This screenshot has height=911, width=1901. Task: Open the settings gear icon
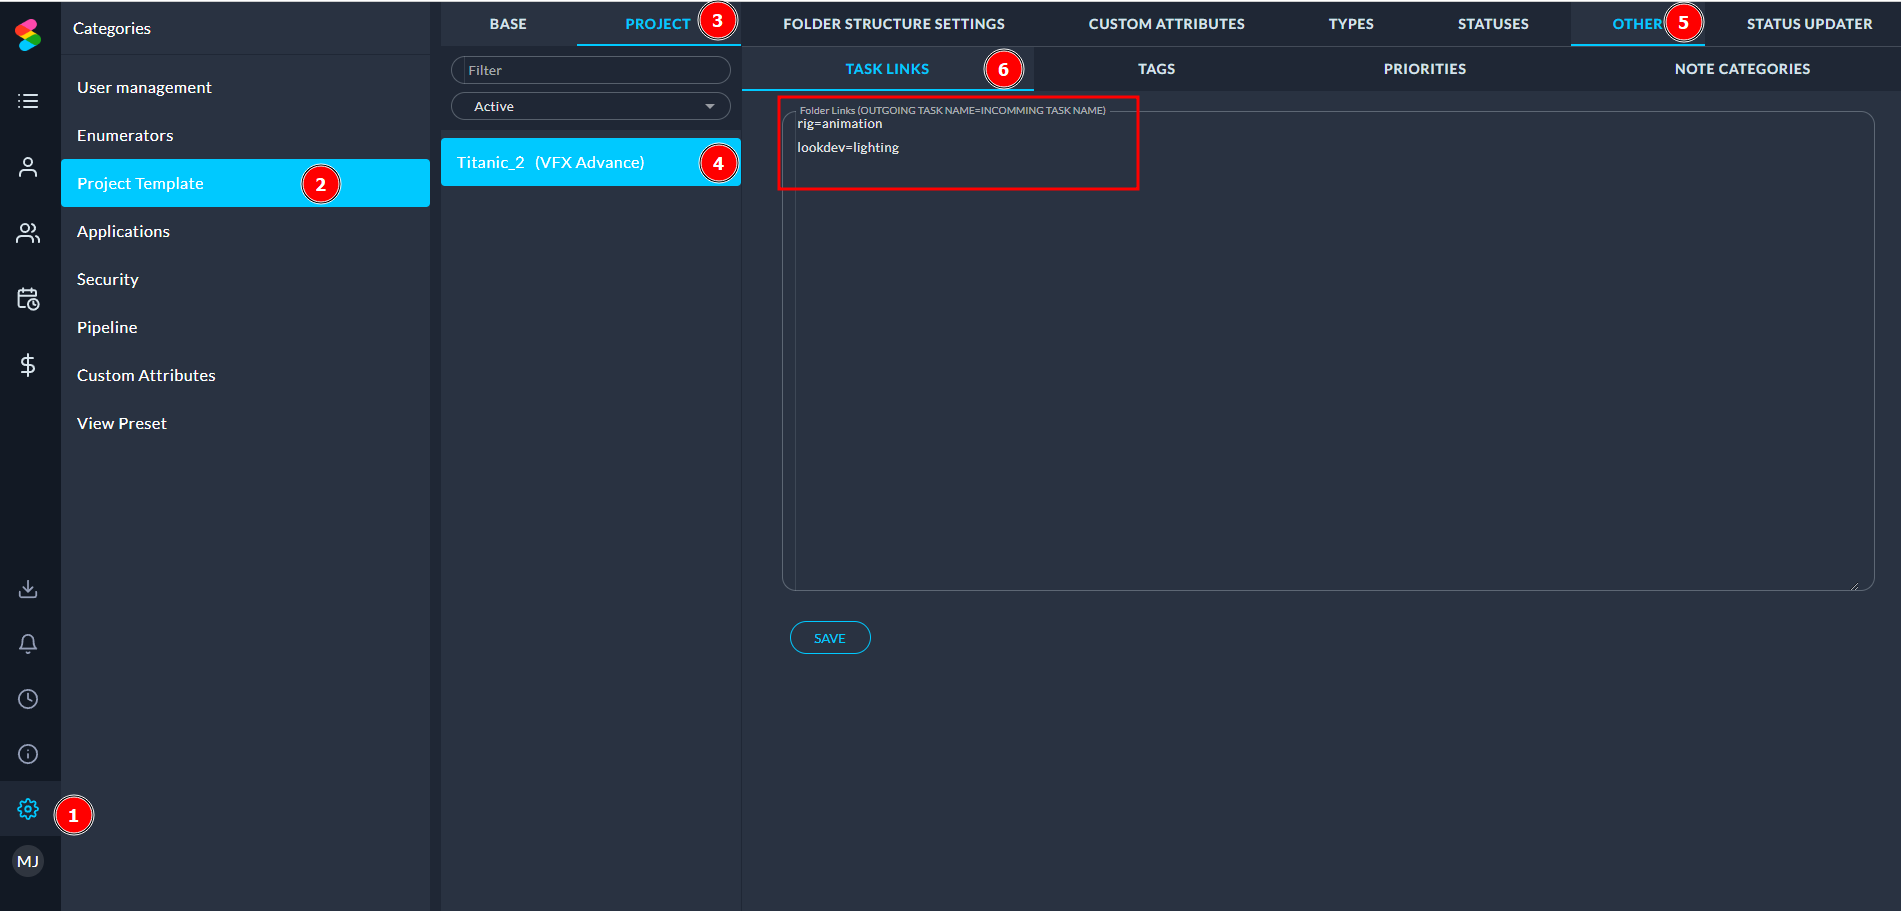tap(28, 809)
